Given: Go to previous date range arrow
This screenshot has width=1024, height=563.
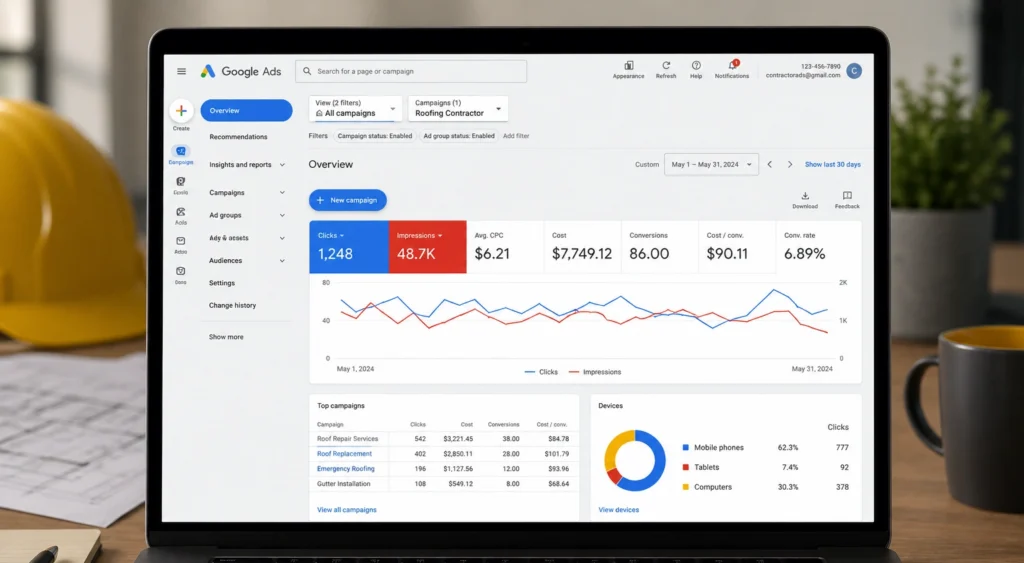Looking at the screenshot, I should pyautogui.click(x=770, y=165).
